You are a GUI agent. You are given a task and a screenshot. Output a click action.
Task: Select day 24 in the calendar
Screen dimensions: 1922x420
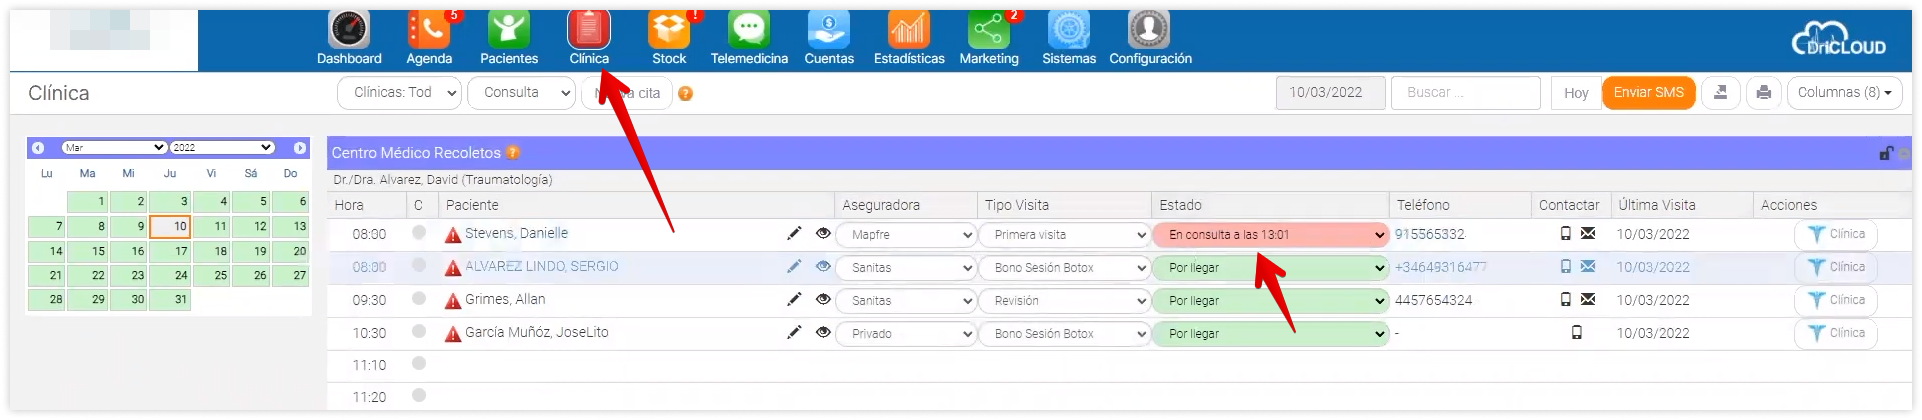[x=170, y=275]
